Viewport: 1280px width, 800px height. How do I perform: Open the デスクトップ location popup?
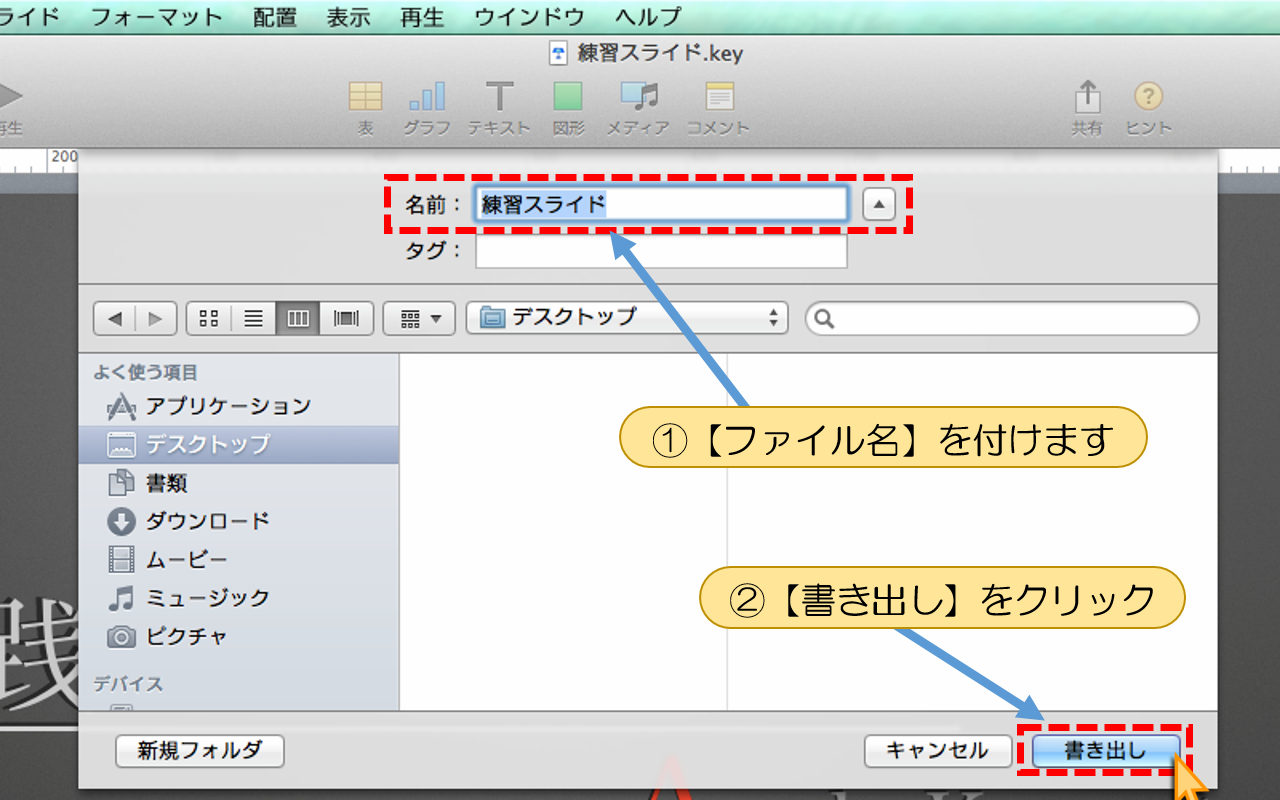click(628, 319)
